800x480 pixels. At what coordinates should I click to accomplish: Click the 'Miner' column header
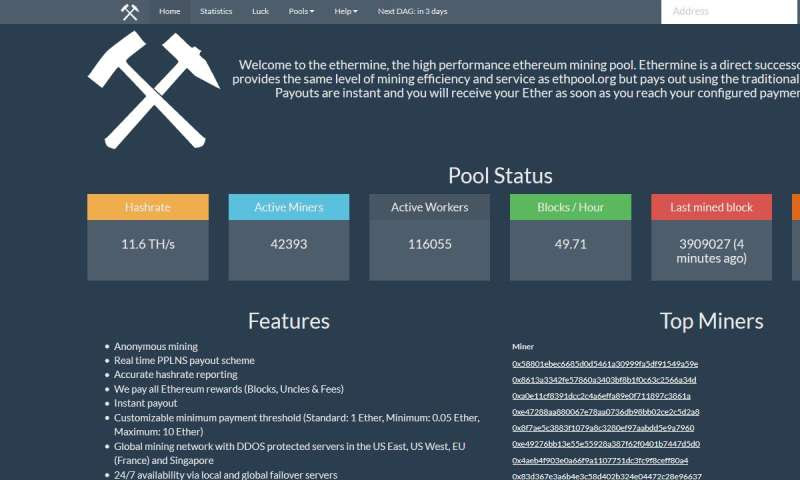pos(523,346)
